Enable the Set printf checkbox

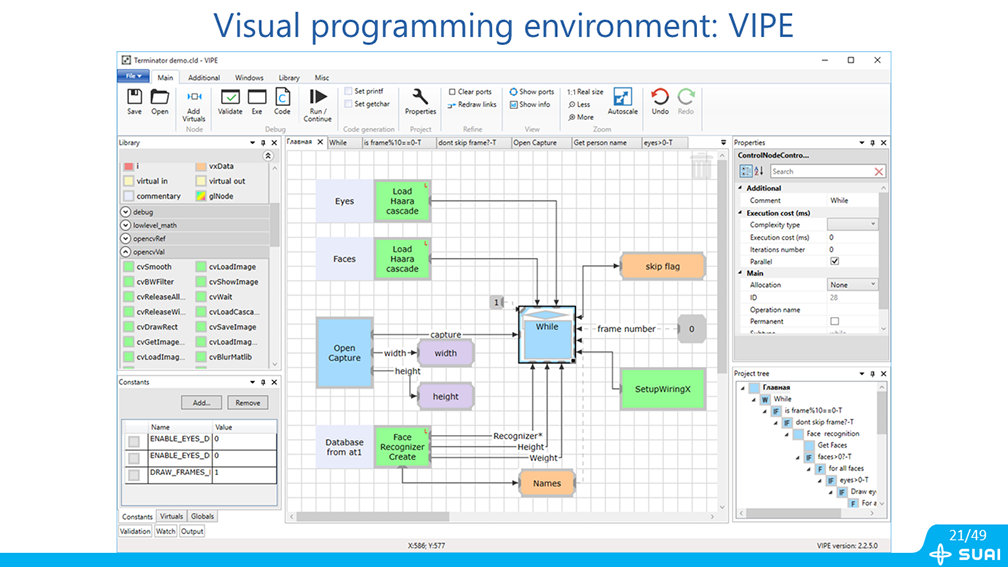pos(348,91)
